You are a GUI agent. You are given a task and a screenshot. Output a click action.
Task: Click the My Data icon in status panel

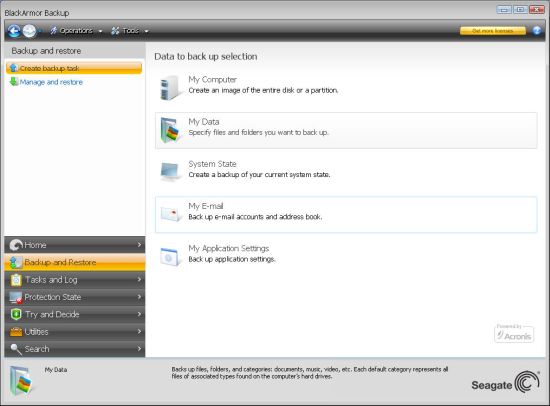(x=21, y=381)
